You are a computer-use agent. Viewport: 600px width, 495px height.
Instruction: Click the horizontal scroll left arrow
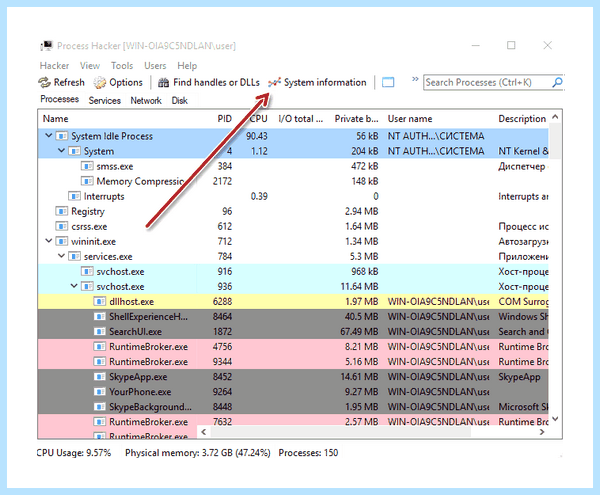[204, 432]
